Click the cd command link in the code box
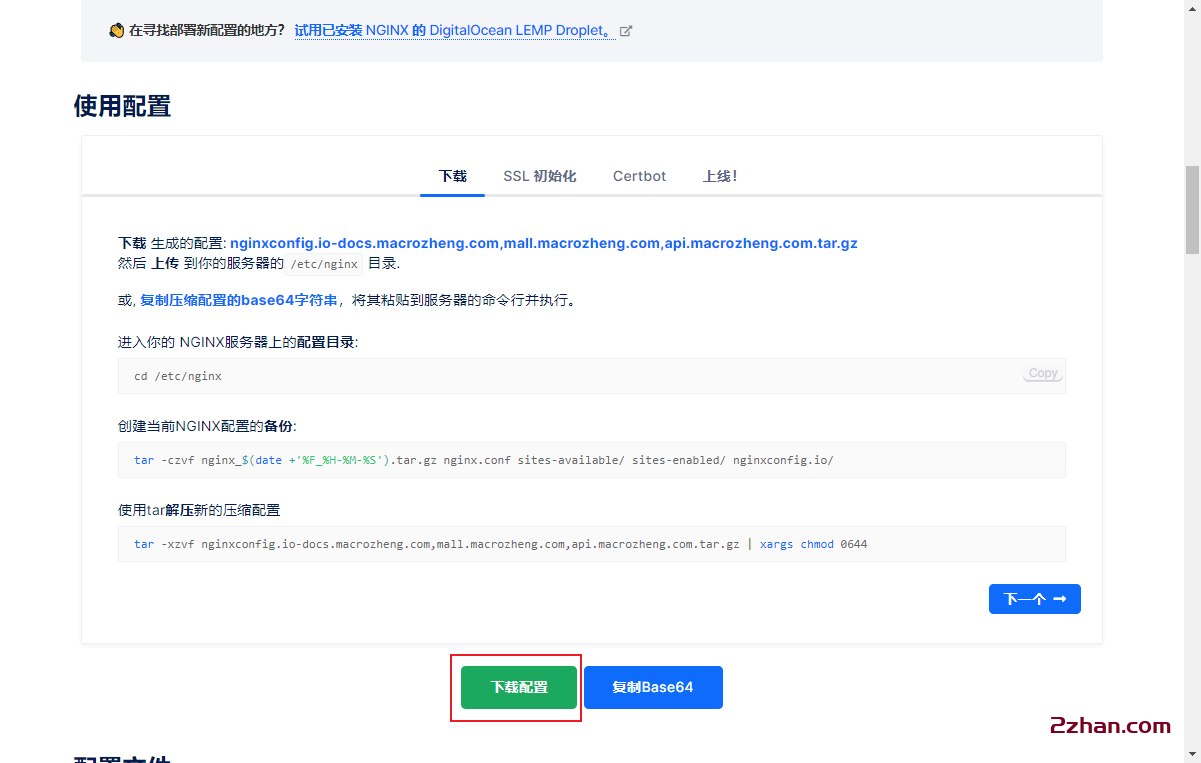 140,376
